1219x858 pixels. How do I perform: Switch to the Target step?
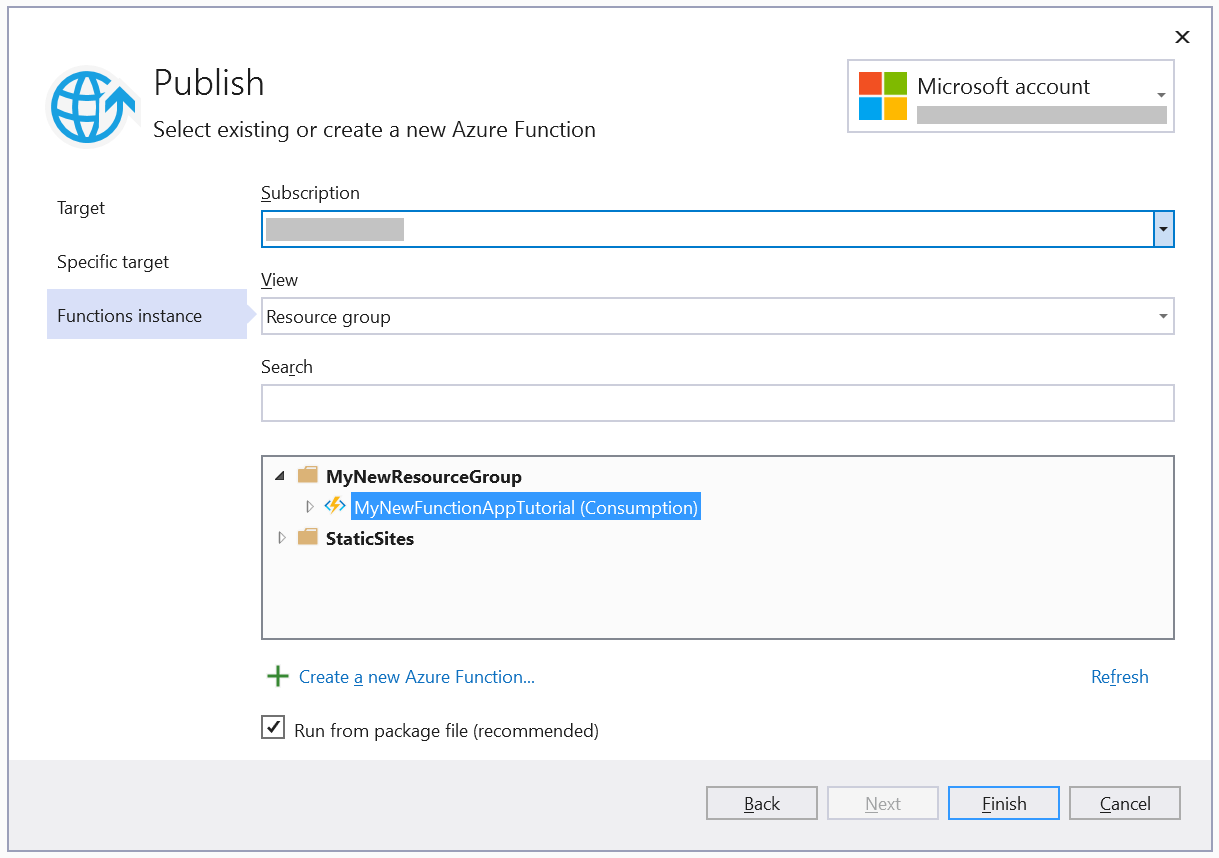pyautogui.click(x=80, y=208)
